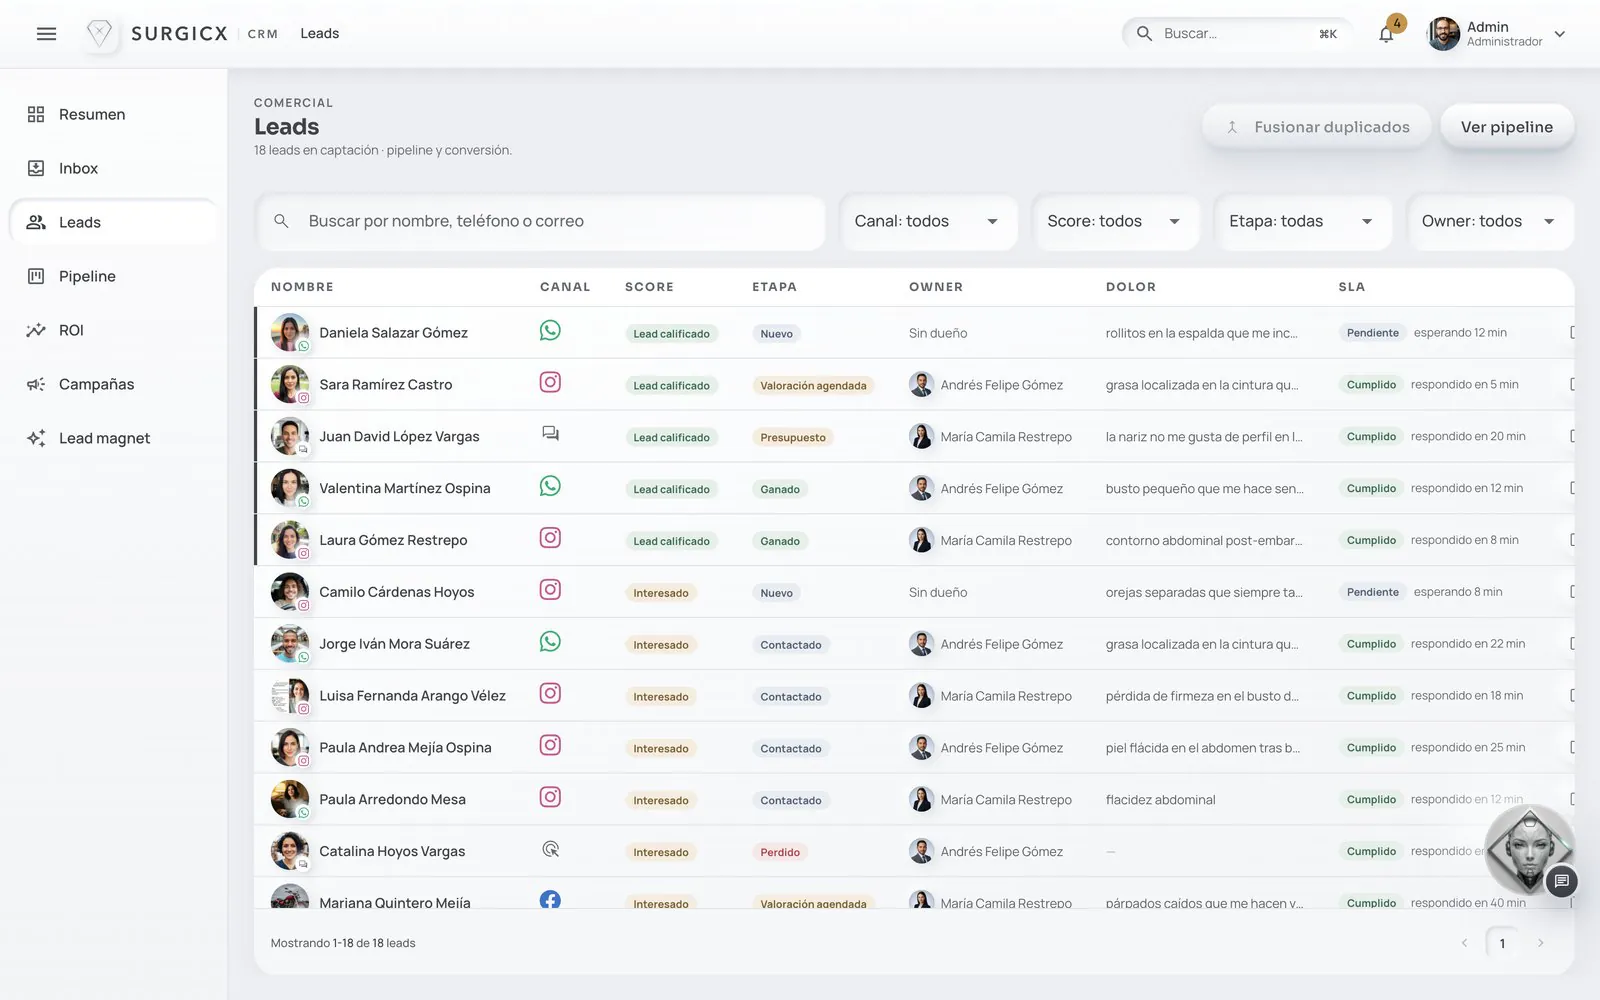1600x1000 pixels.
Task: Open Lead magnet in the sidebar
Action: click(x=113, y=439)
